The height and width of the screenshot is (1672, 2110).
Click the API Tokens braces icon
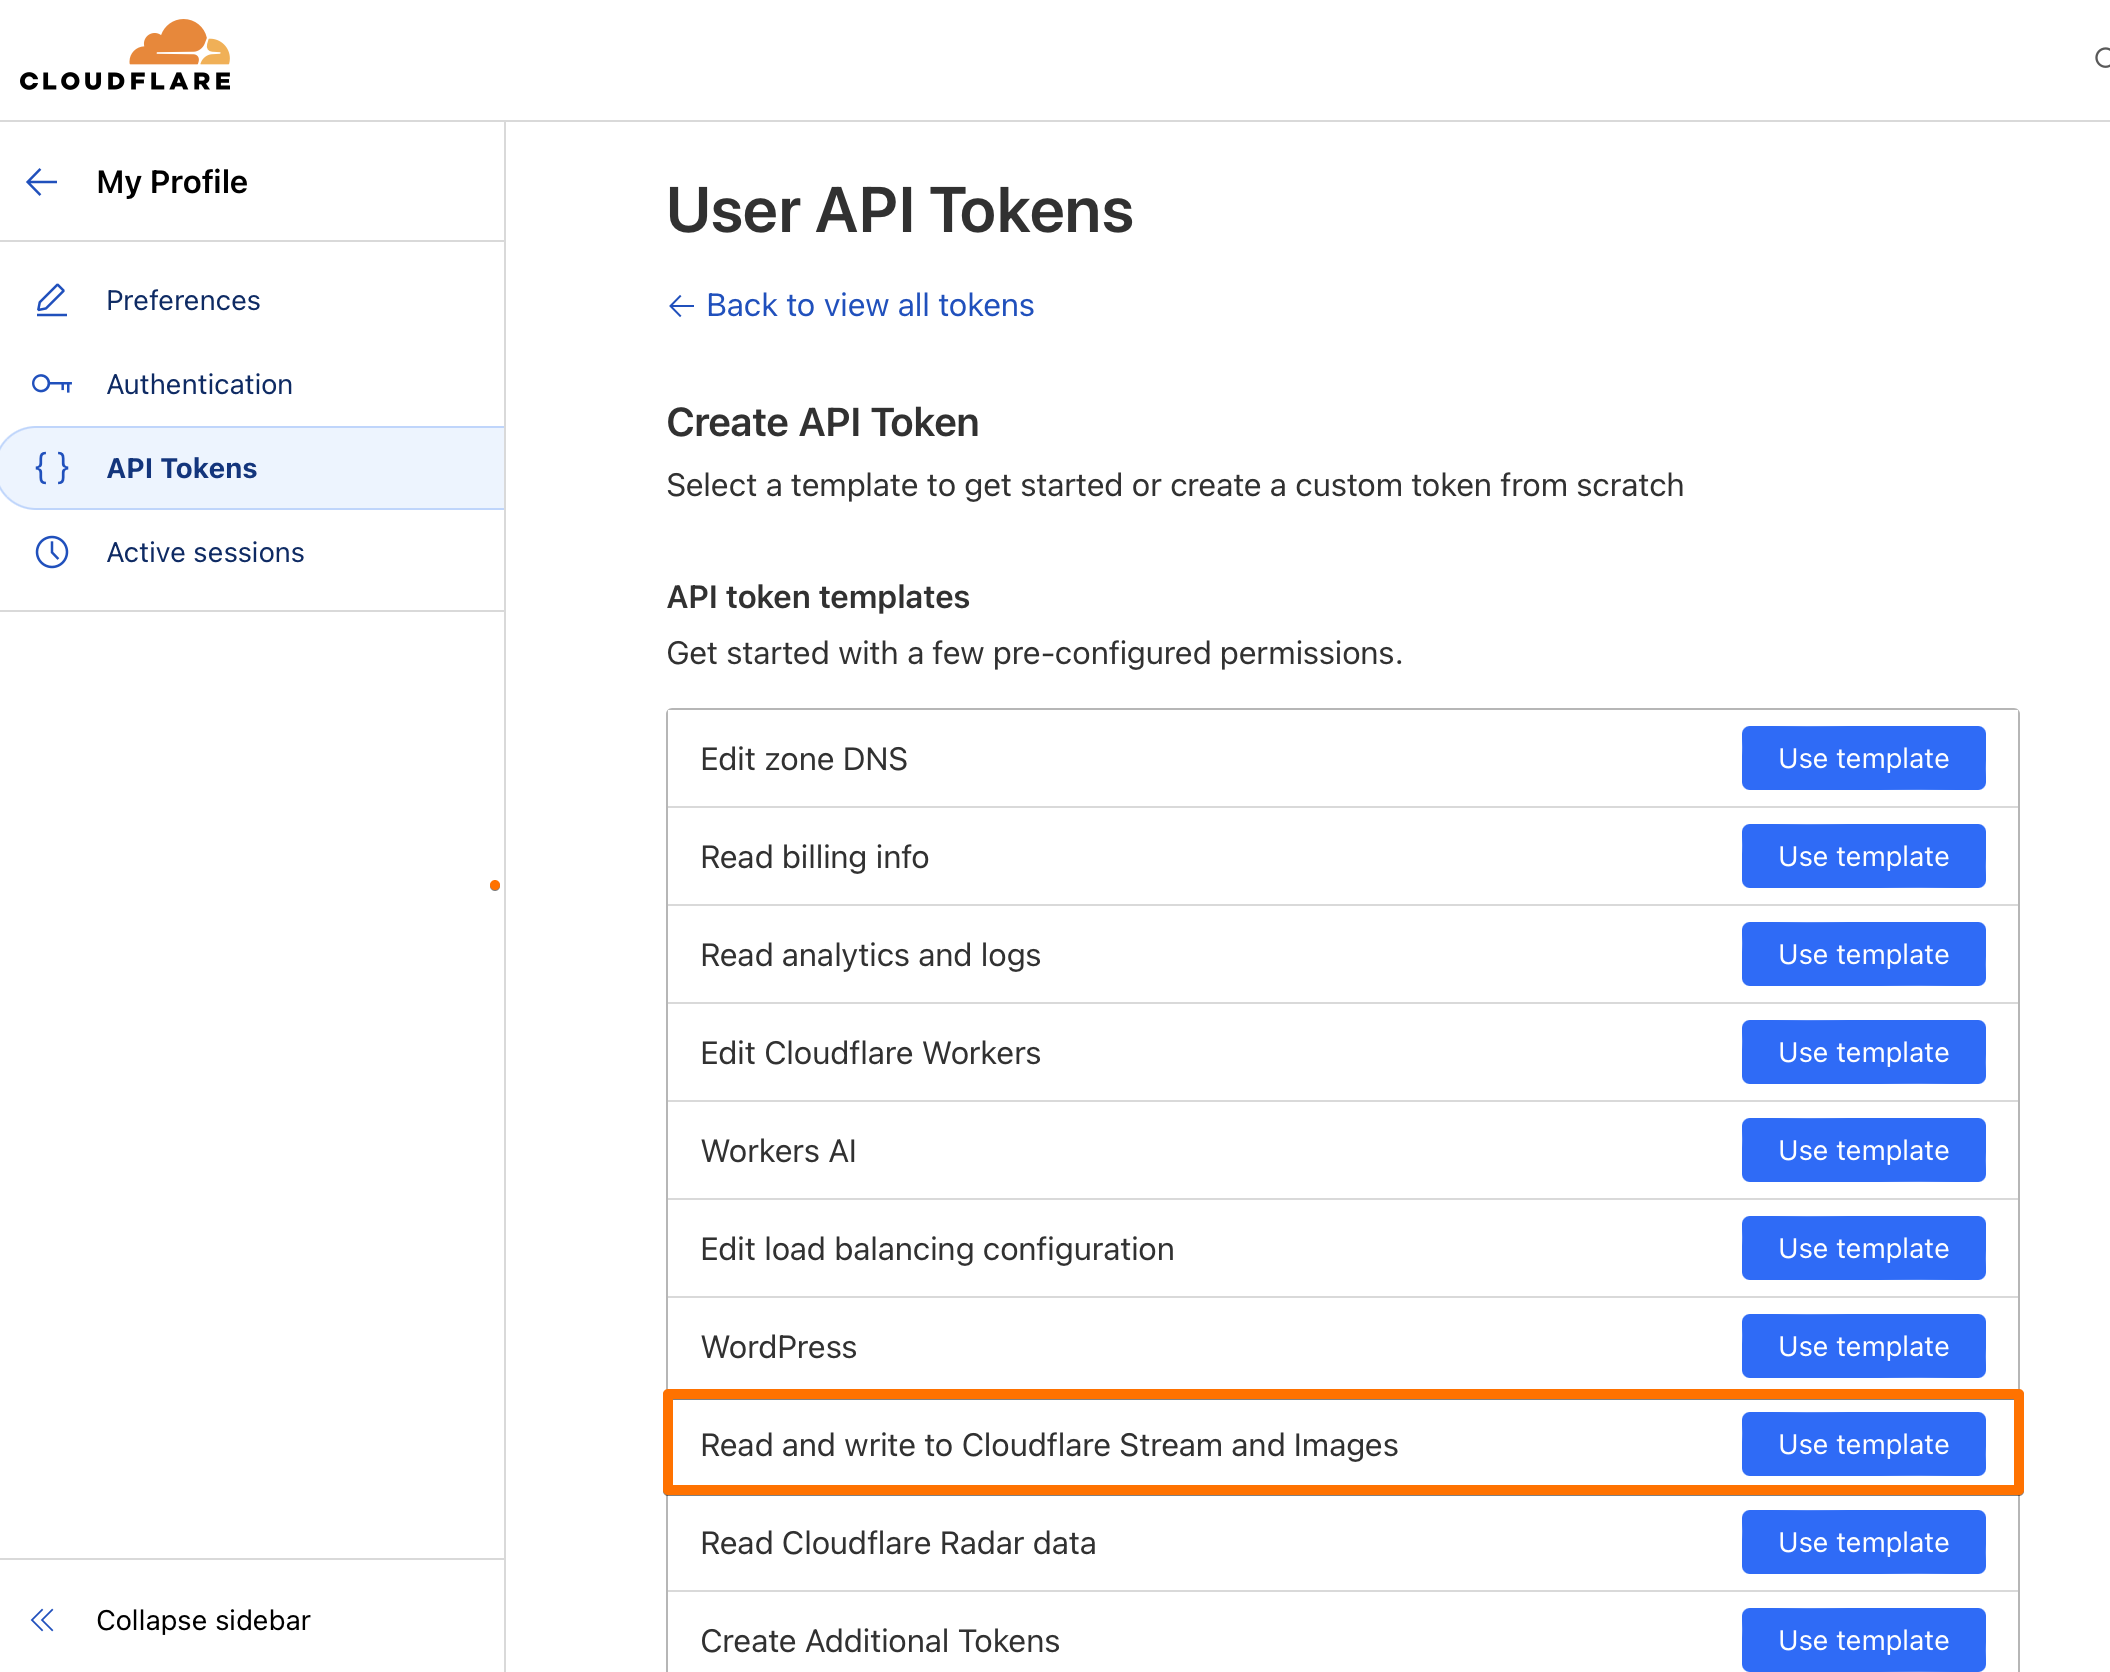pyautogui.click(x=51, y=468)
